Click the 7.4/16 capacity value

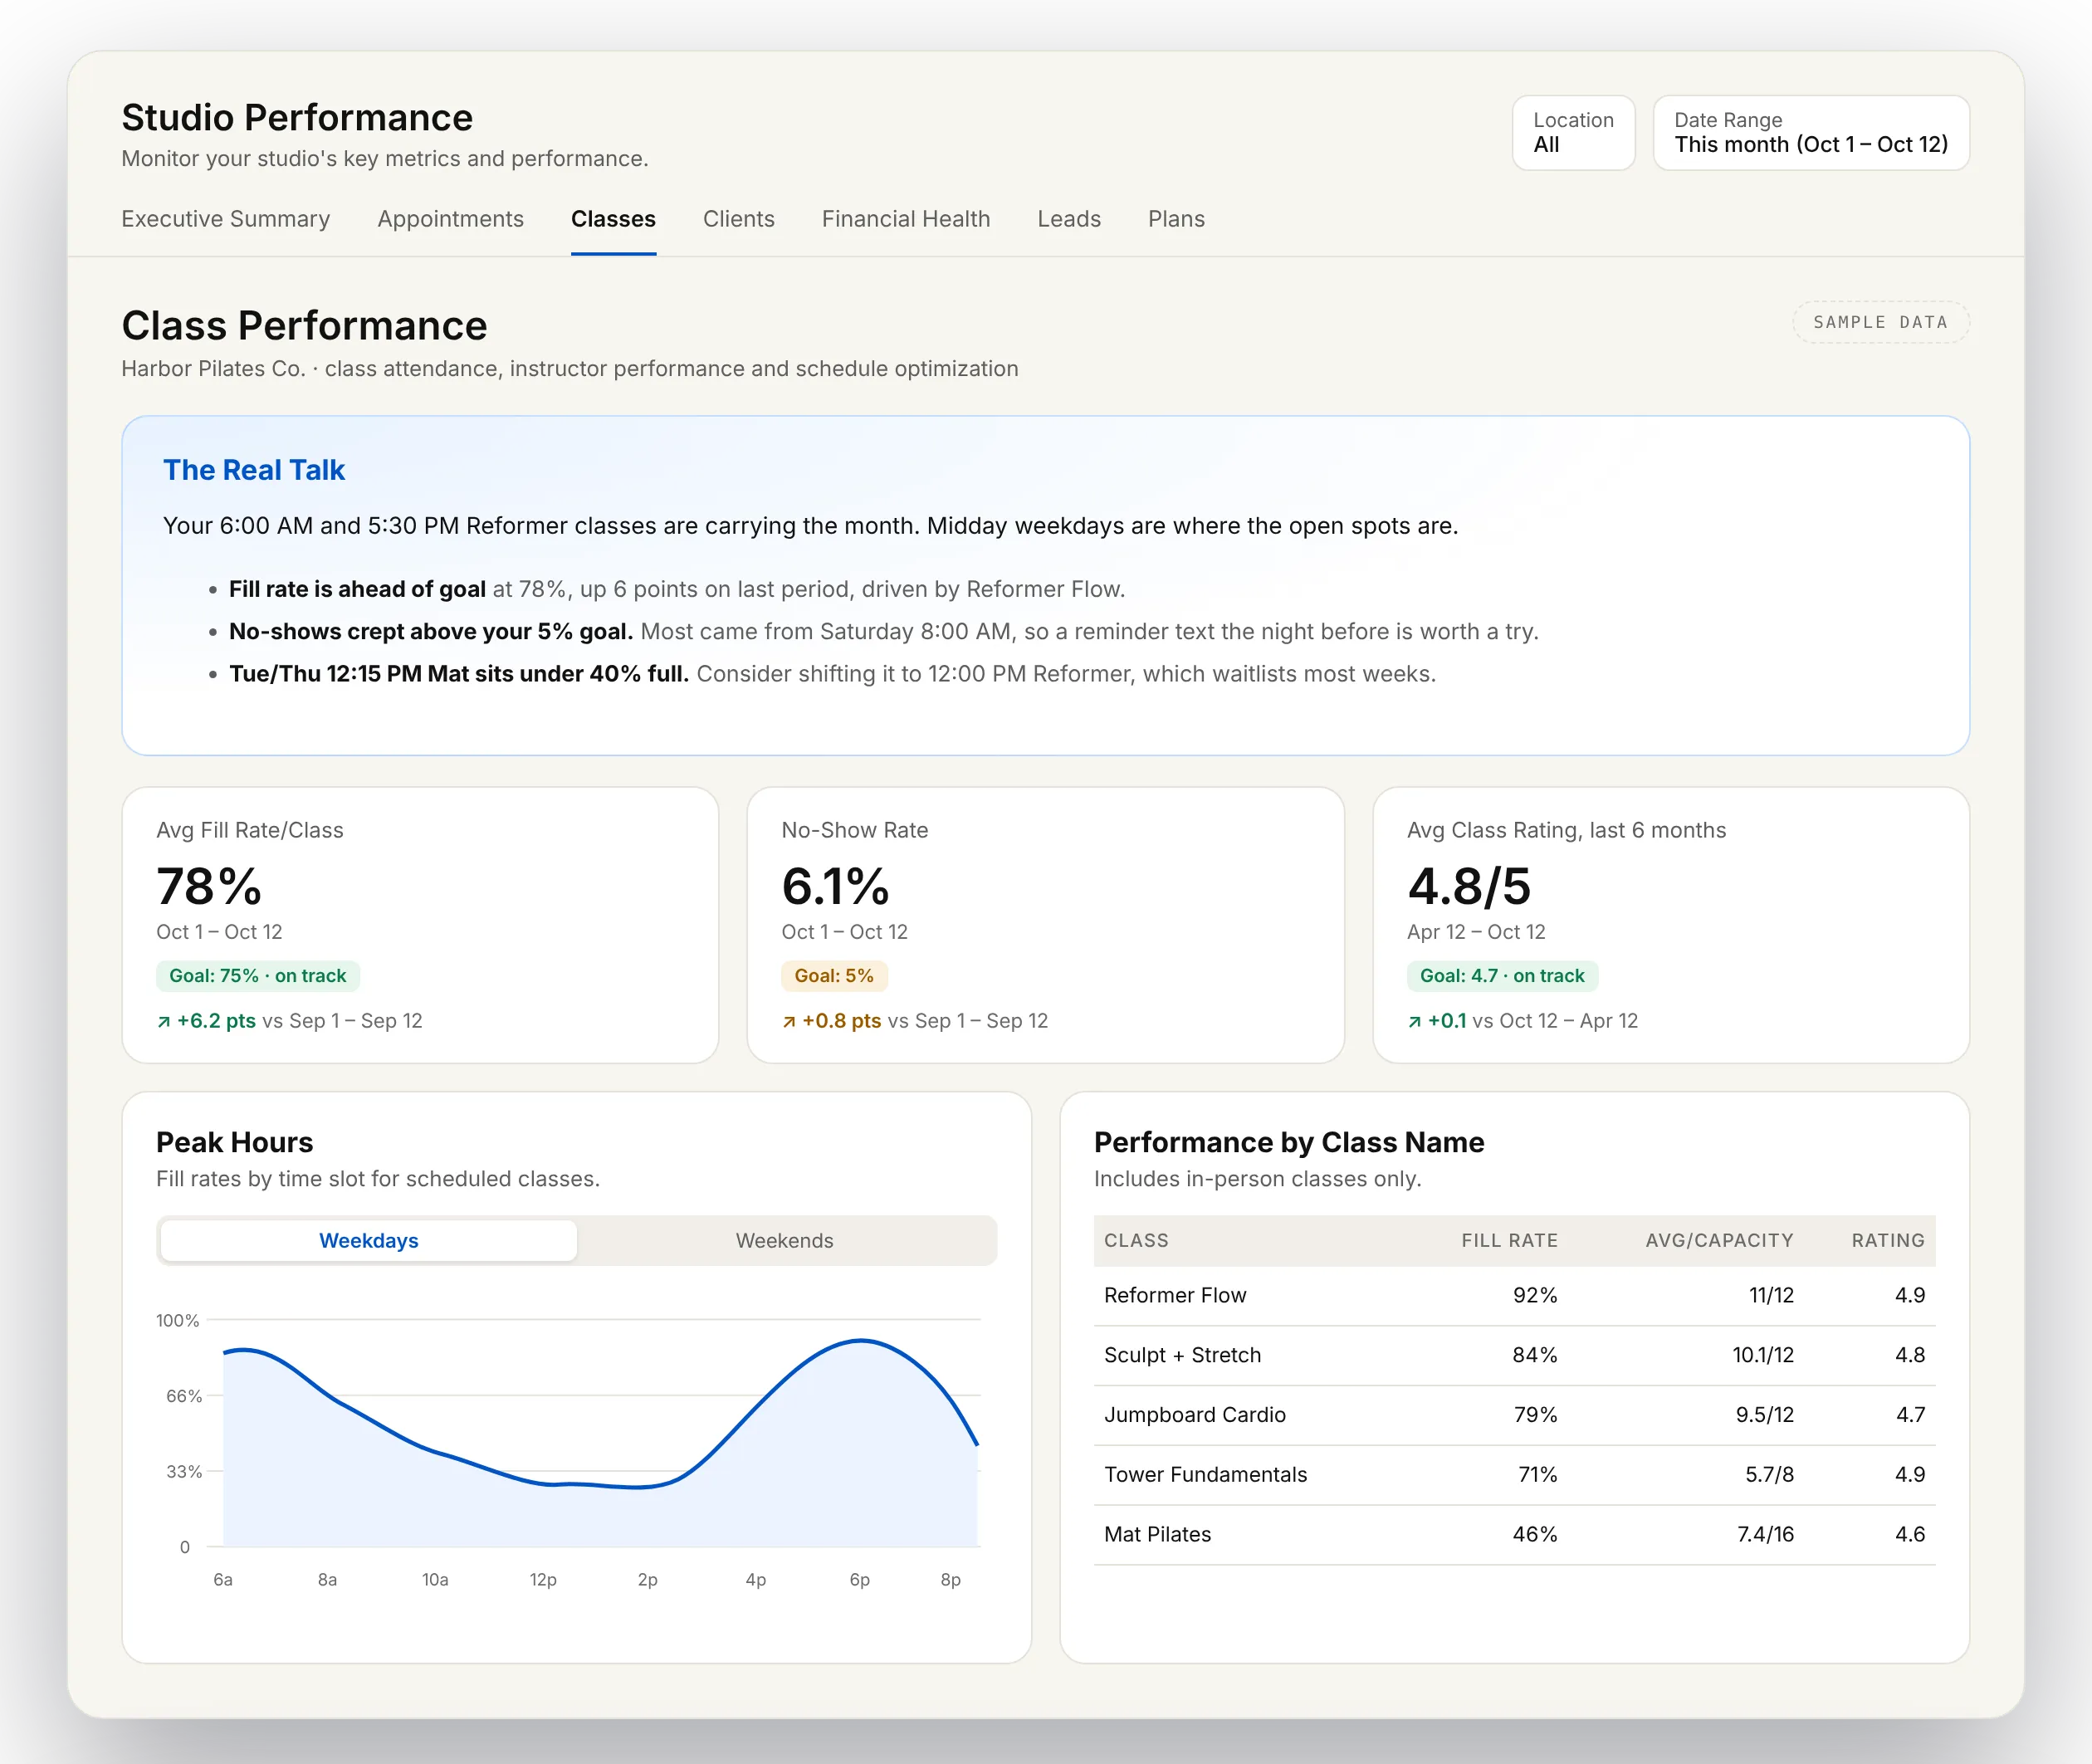pos(1764,1534)
